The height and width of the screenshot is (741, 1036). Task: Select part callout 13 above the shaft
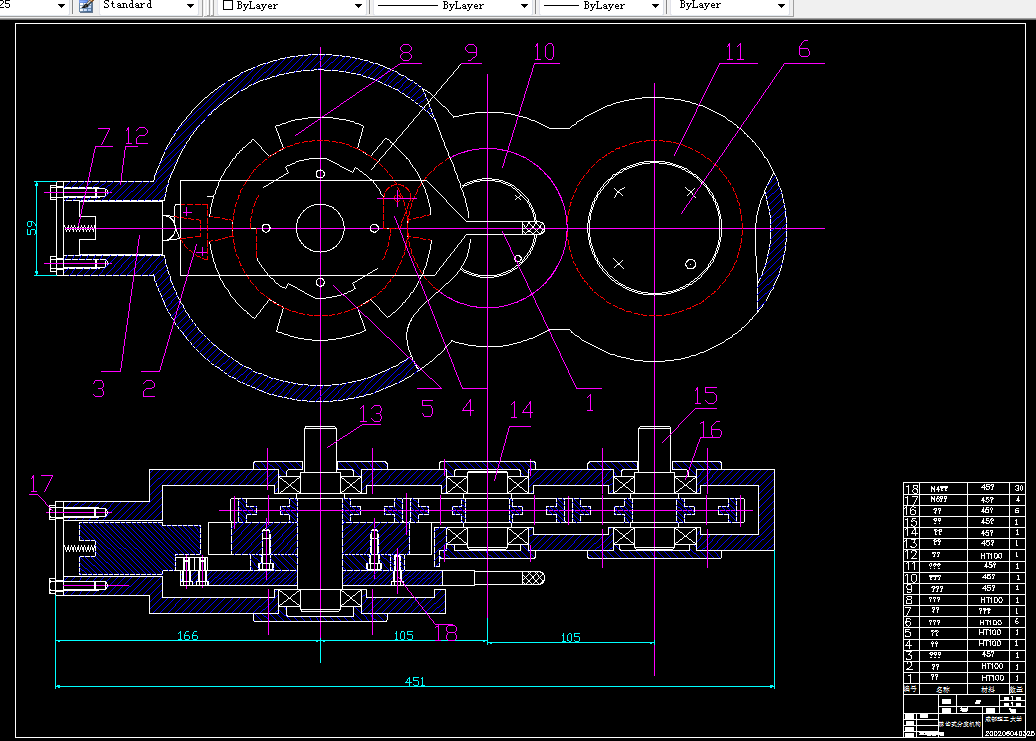pos(370,412)
